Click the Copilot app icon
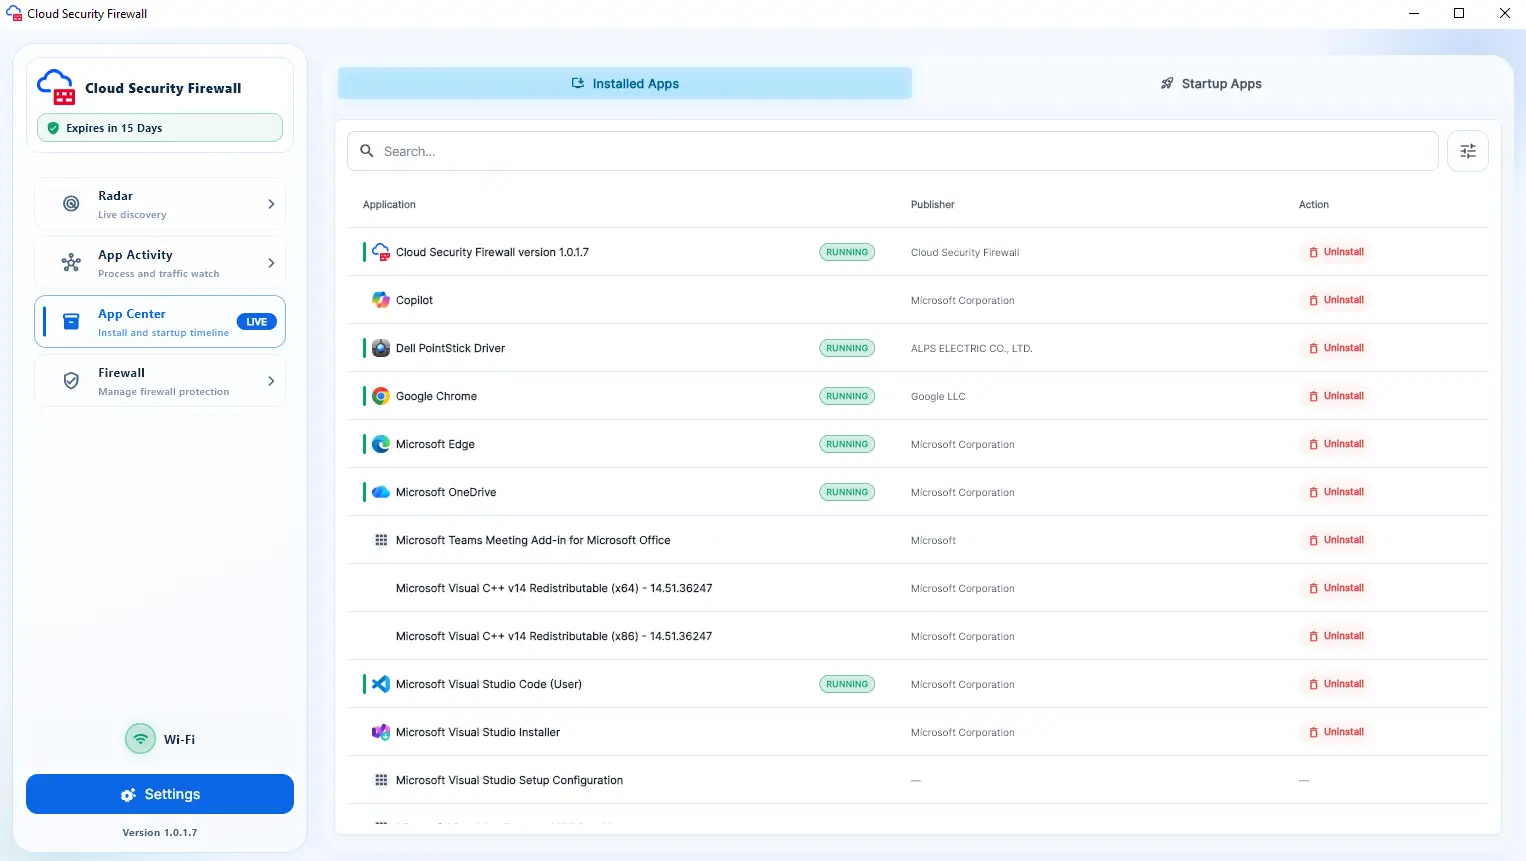1526x861 pixels. coord(381,300)
